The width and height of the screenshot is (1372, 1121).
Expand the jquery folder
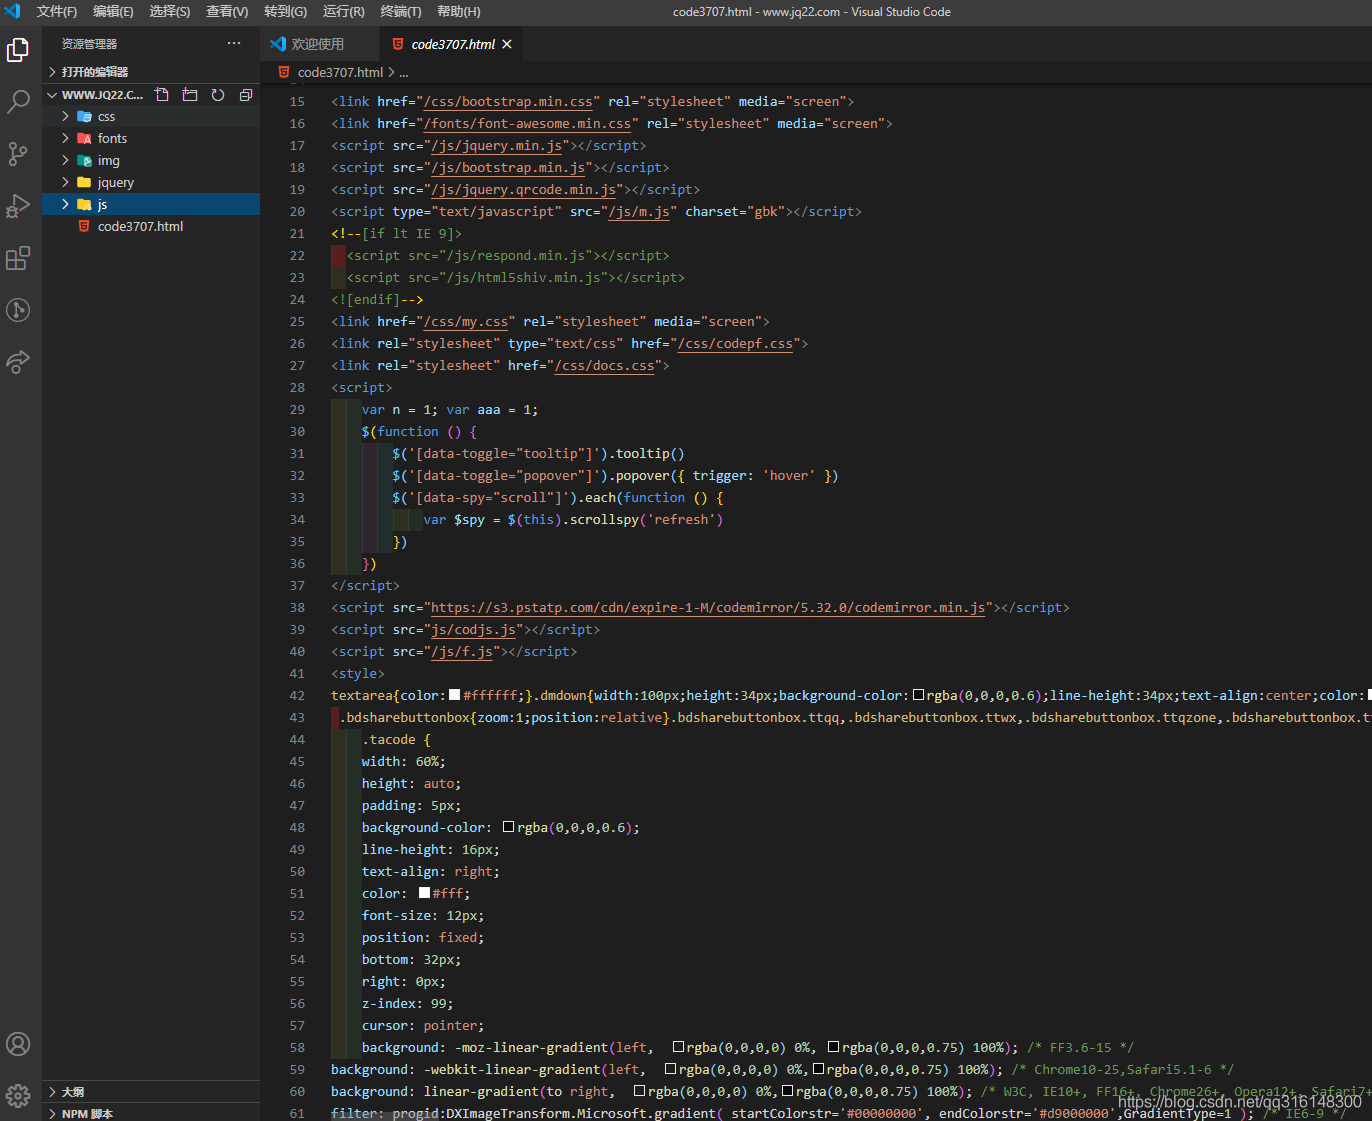coord(115,183)
